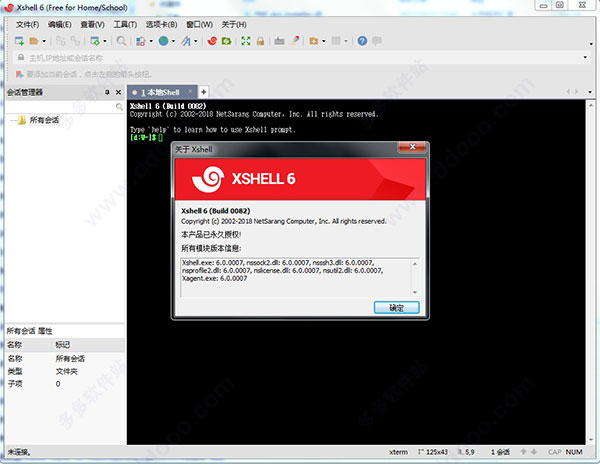Pin the session manager panel

pyautogui.click(x=107, y=92)
